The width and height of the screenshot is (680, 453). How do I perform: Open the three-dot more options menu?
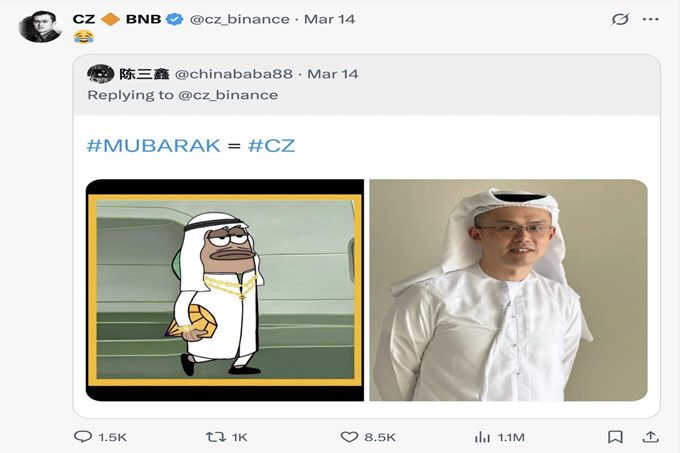(651, 19)
